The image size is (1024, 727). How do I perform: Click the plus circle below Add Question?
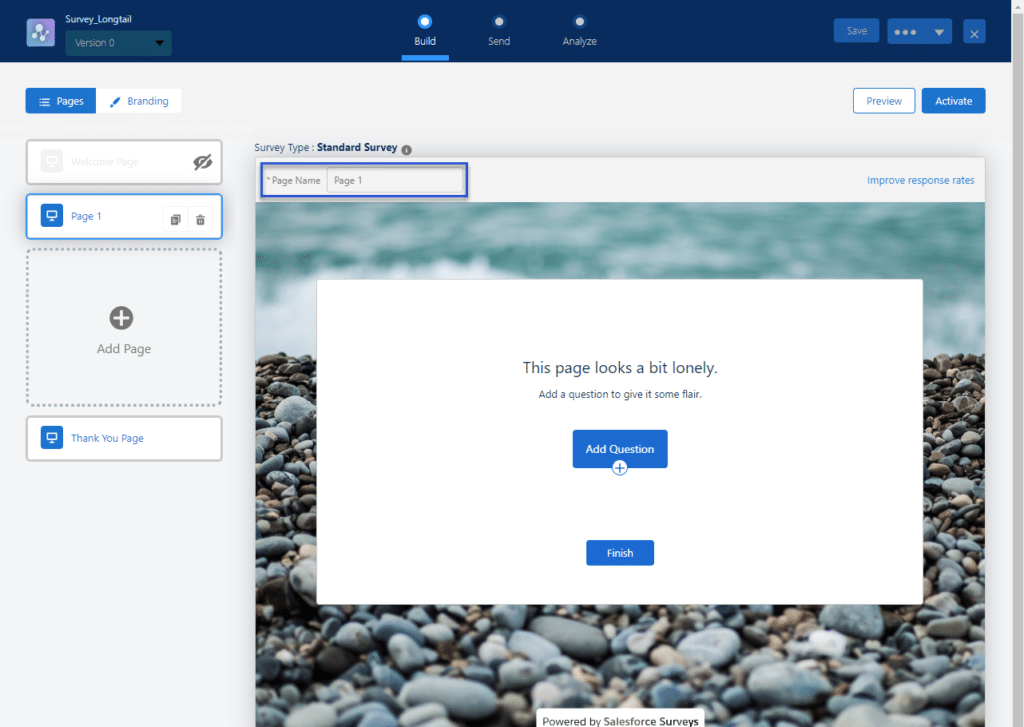tap(620, 468)
